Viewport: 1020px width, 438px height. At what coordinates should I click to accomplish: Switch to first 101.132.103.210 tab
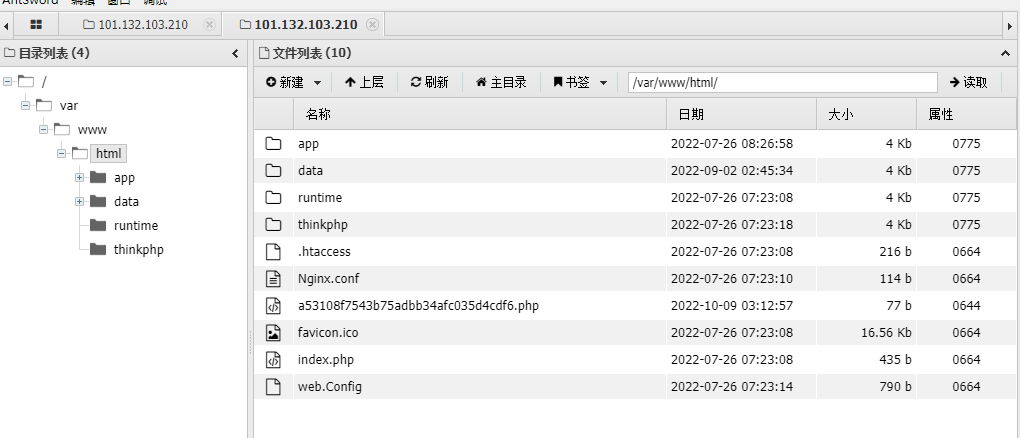[136, 25]
